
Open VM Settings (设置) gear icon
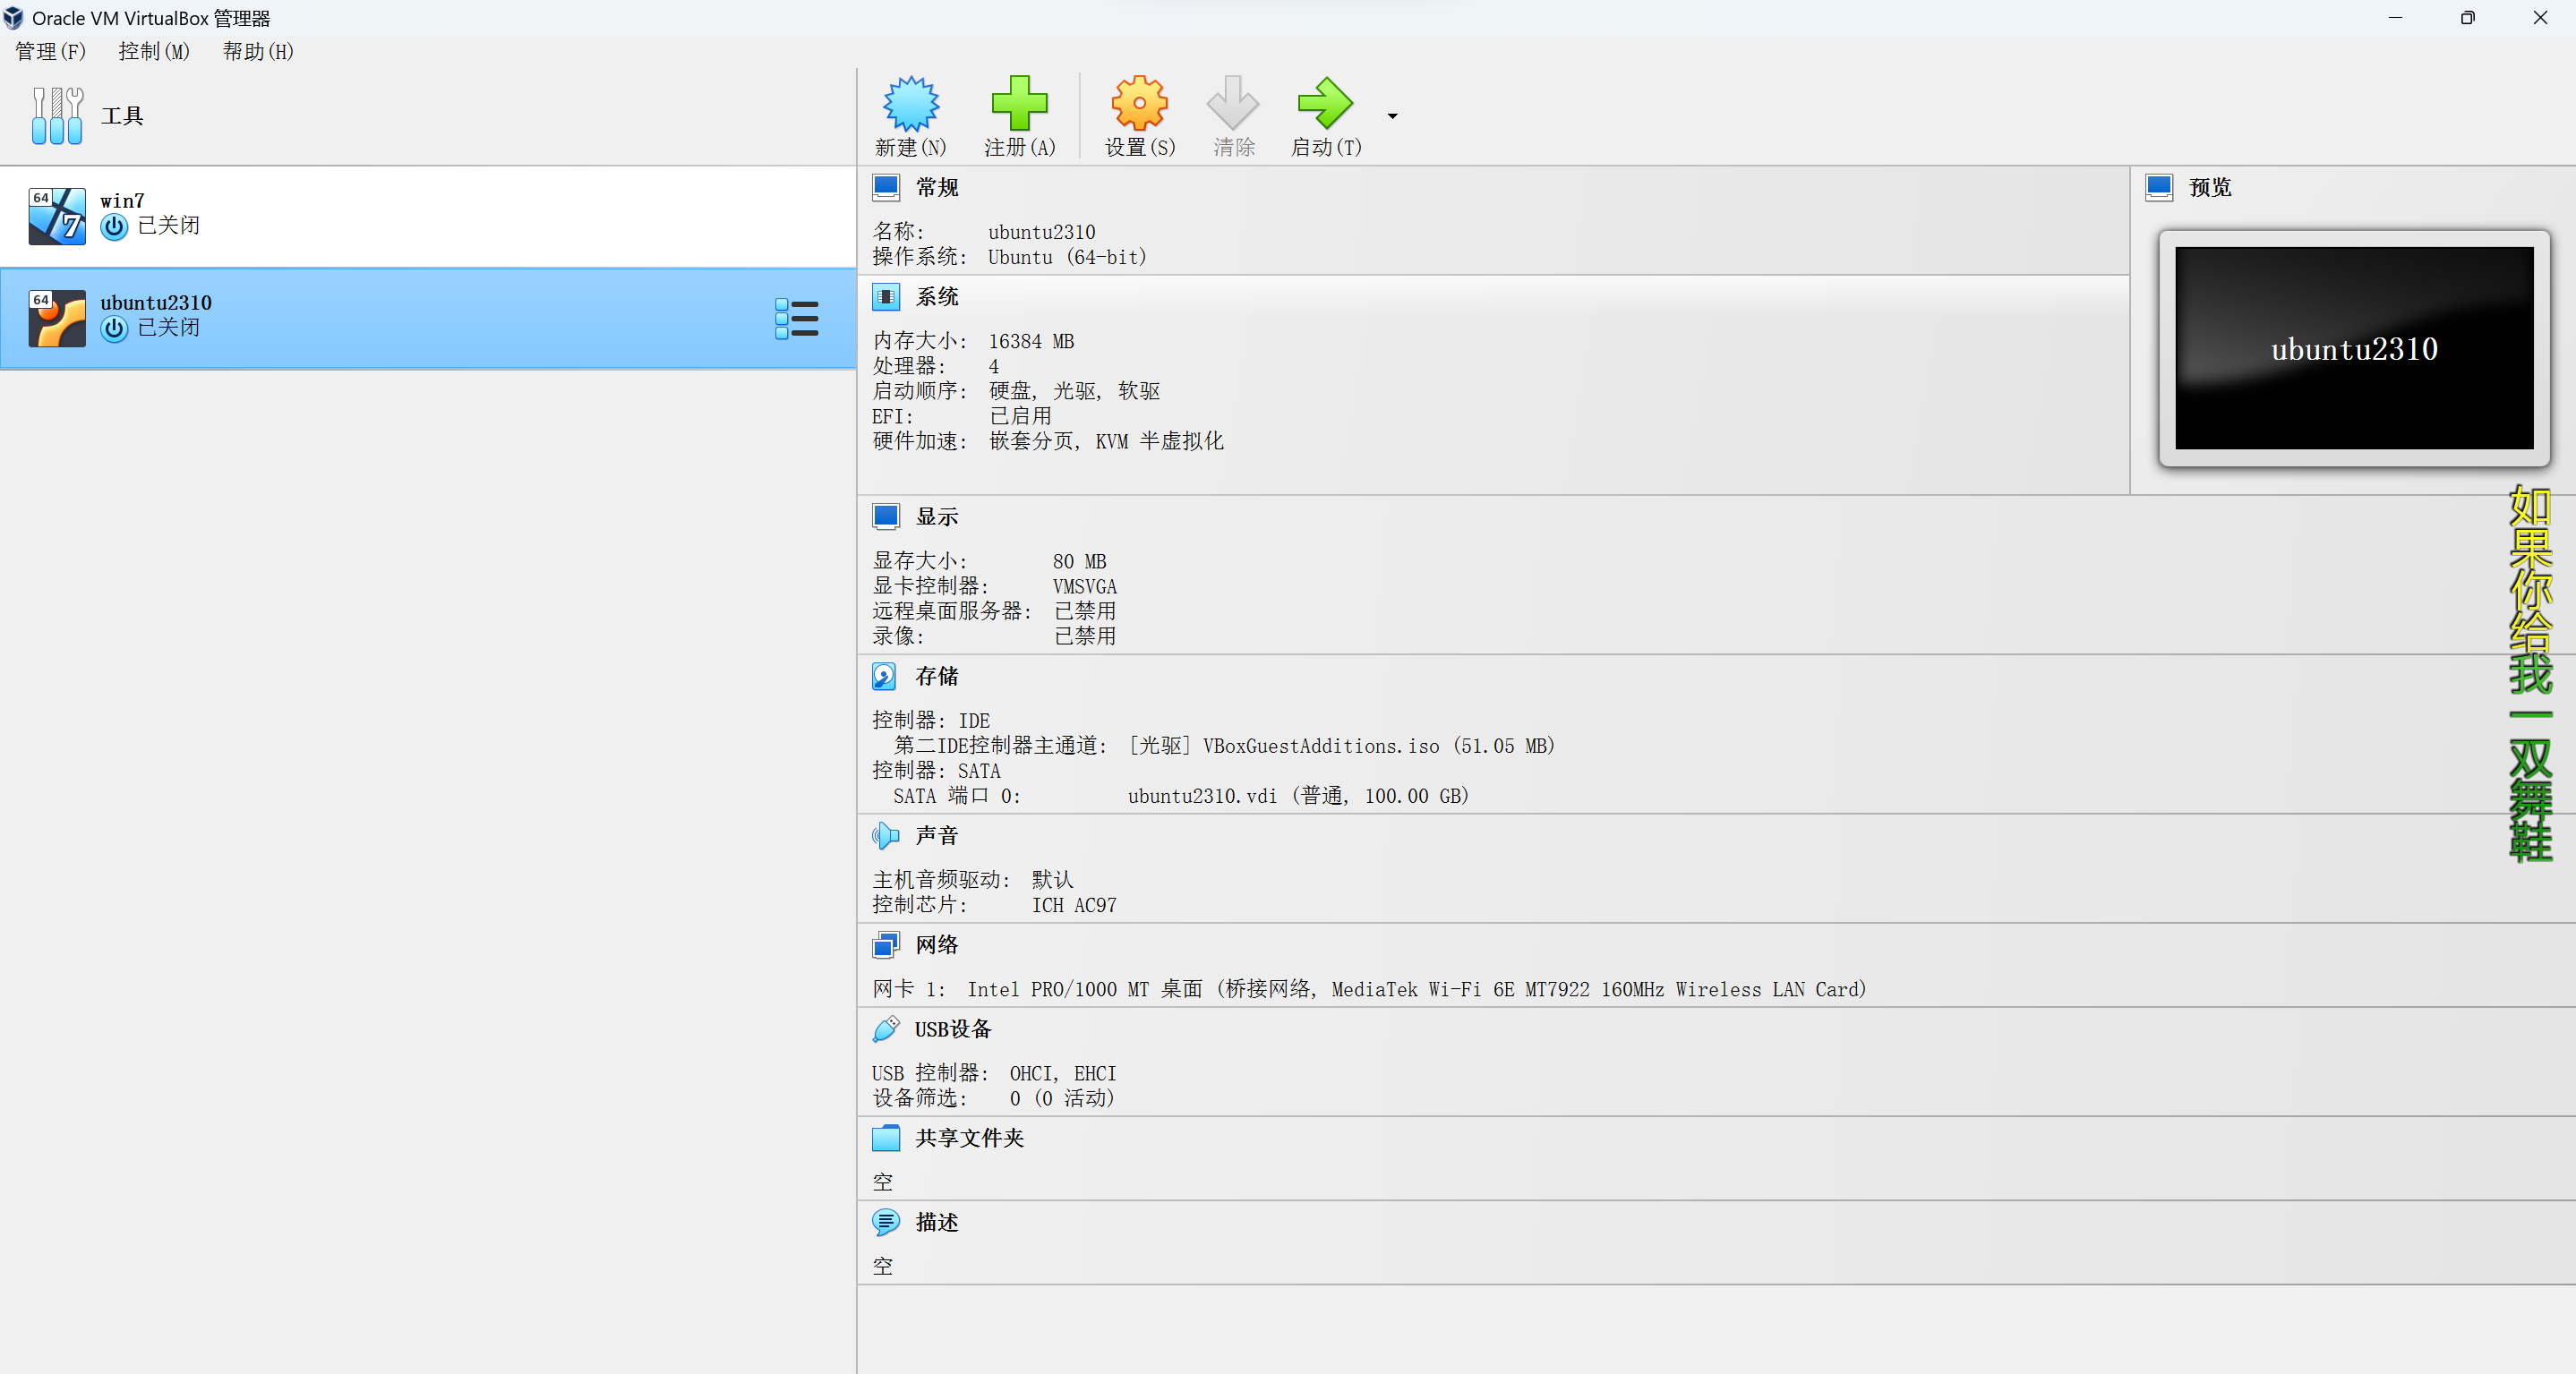pyautogui.click(x=1139, y=103)
